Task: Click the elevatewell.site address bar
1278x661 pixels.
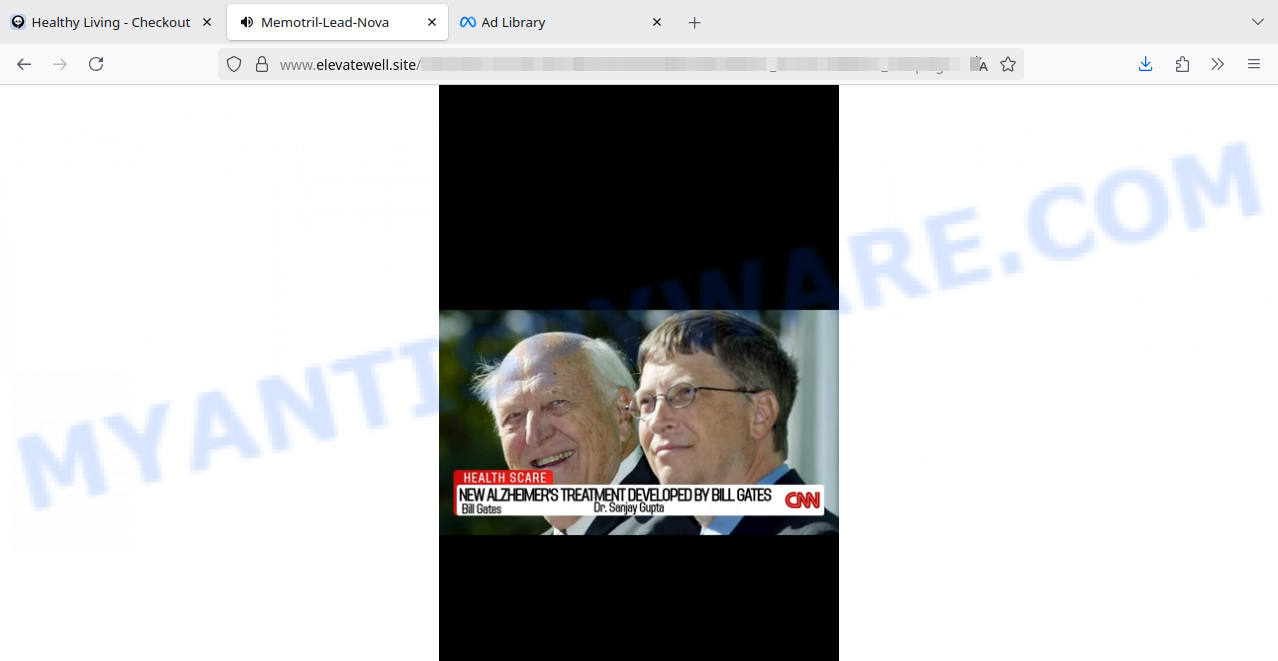Action: point(600,64)
